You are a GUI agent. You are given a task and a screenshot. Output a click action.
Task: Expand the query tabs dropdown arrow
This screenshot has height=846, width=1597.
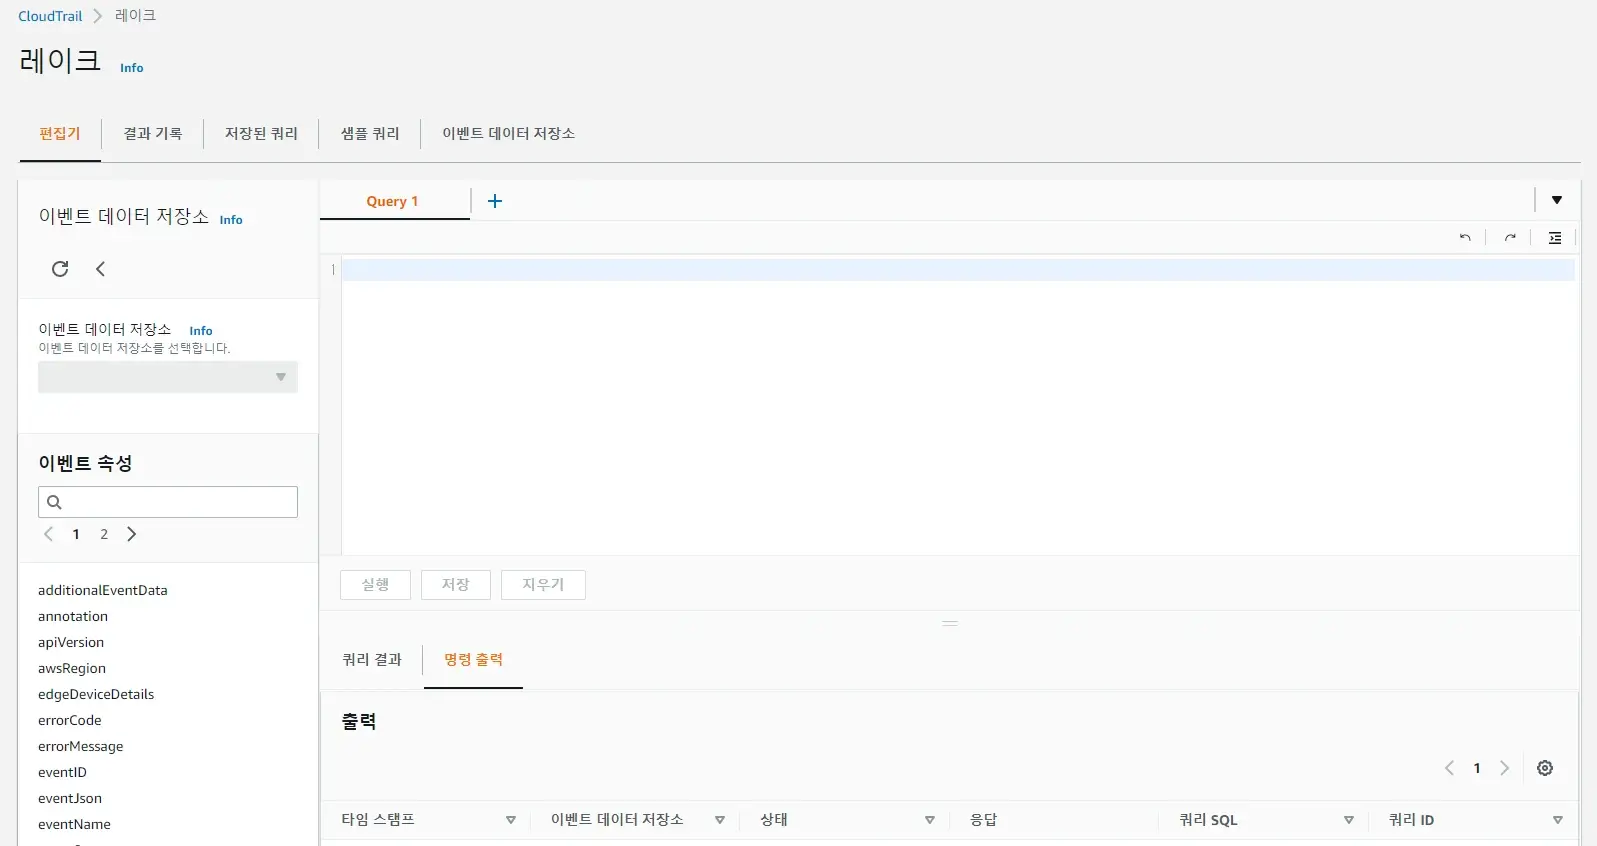1557,200
